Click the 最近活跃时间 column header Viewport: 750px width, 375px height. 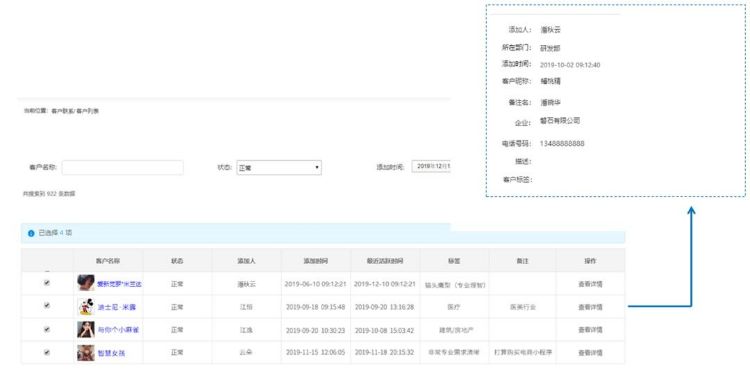tap(385, 261)
